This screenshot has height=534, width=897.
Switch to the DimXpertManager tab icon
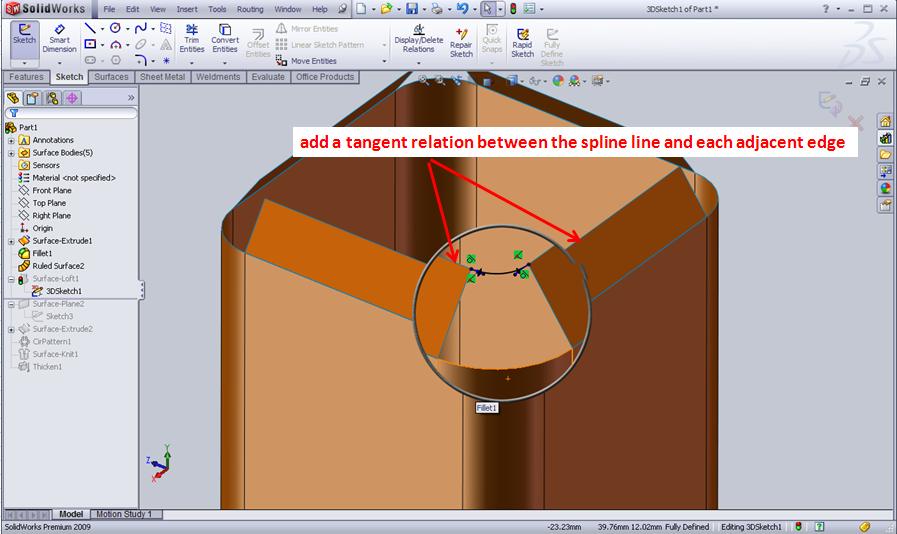[72, 98]
